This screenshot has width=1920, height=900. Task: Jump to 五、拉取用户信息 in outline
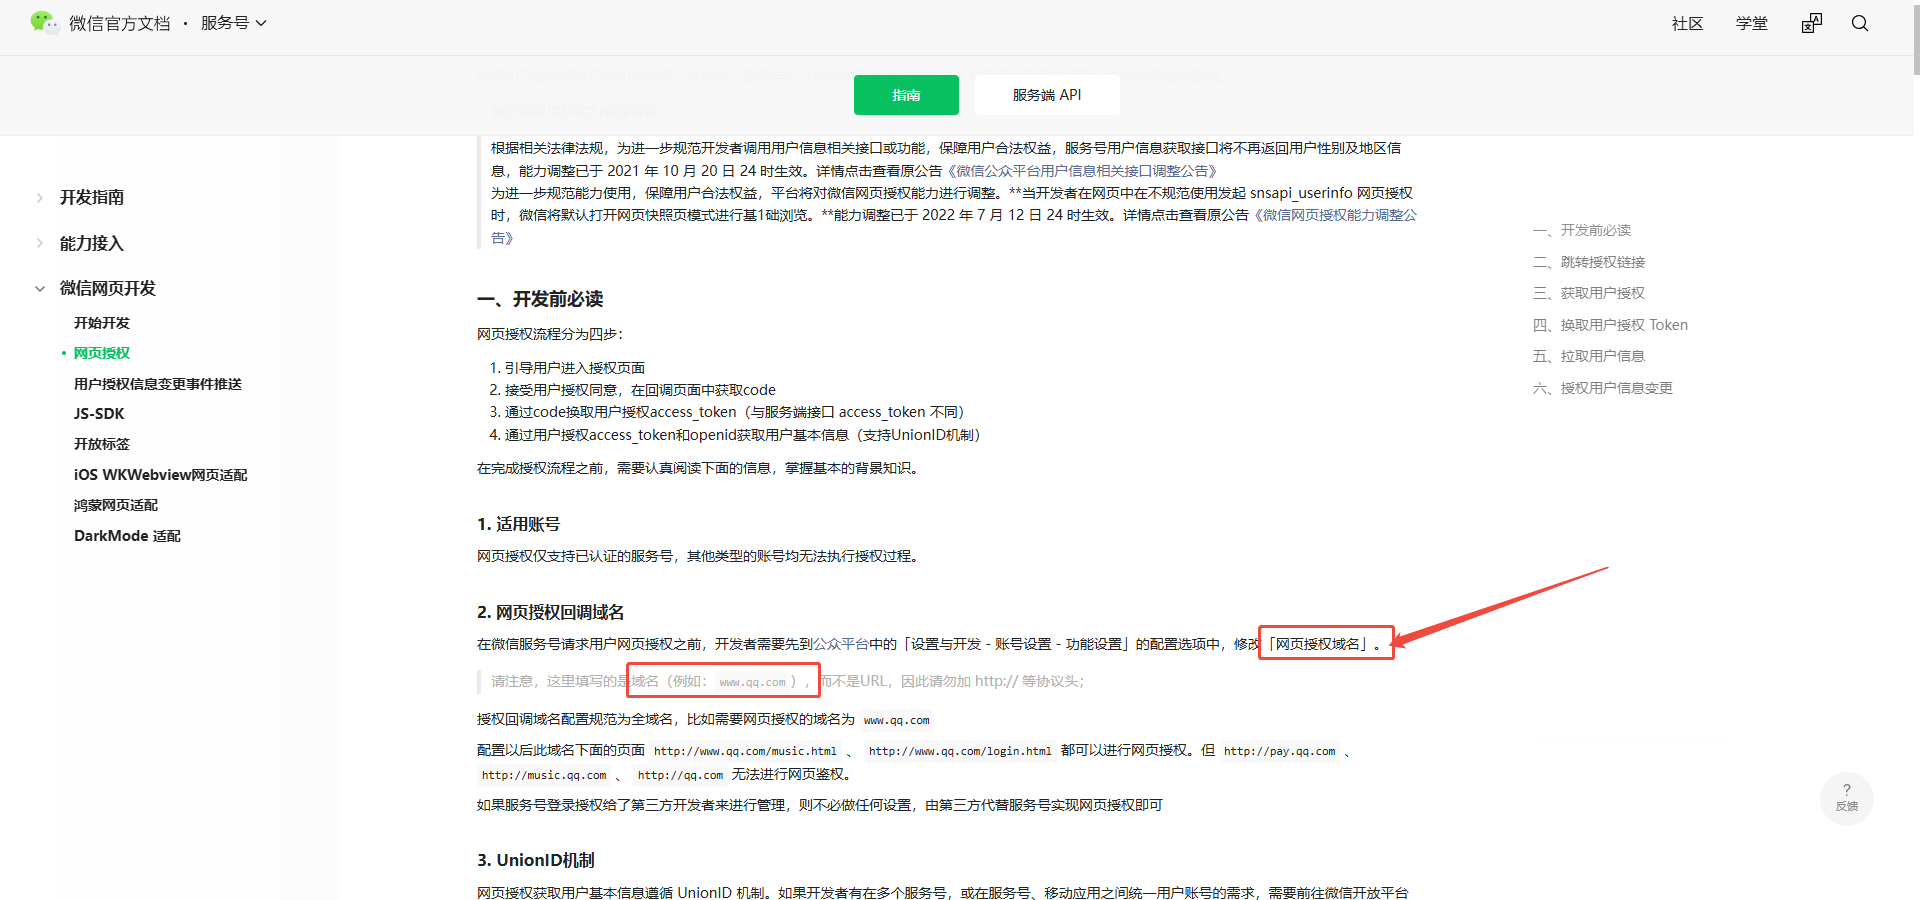pos(1589,356)
